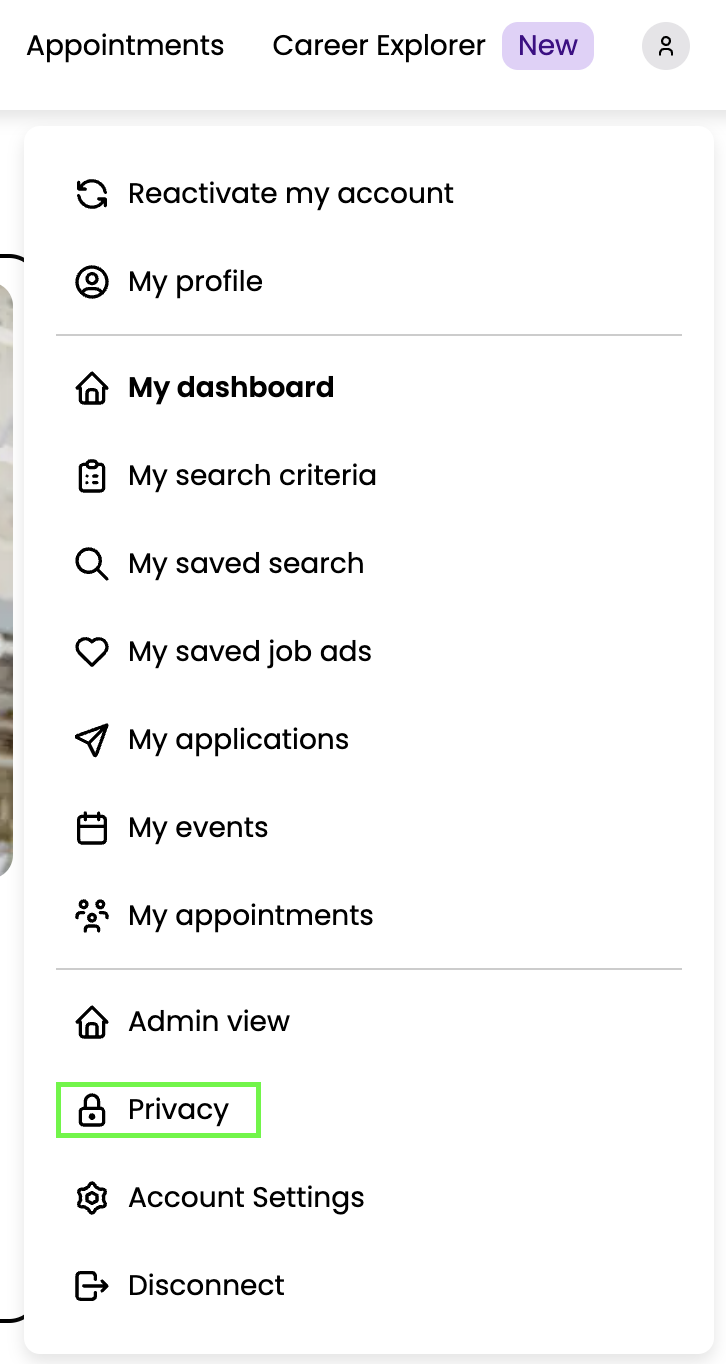726x1364 pixels.
Task: Click the My profile person icon
Action: pos(92,282)
